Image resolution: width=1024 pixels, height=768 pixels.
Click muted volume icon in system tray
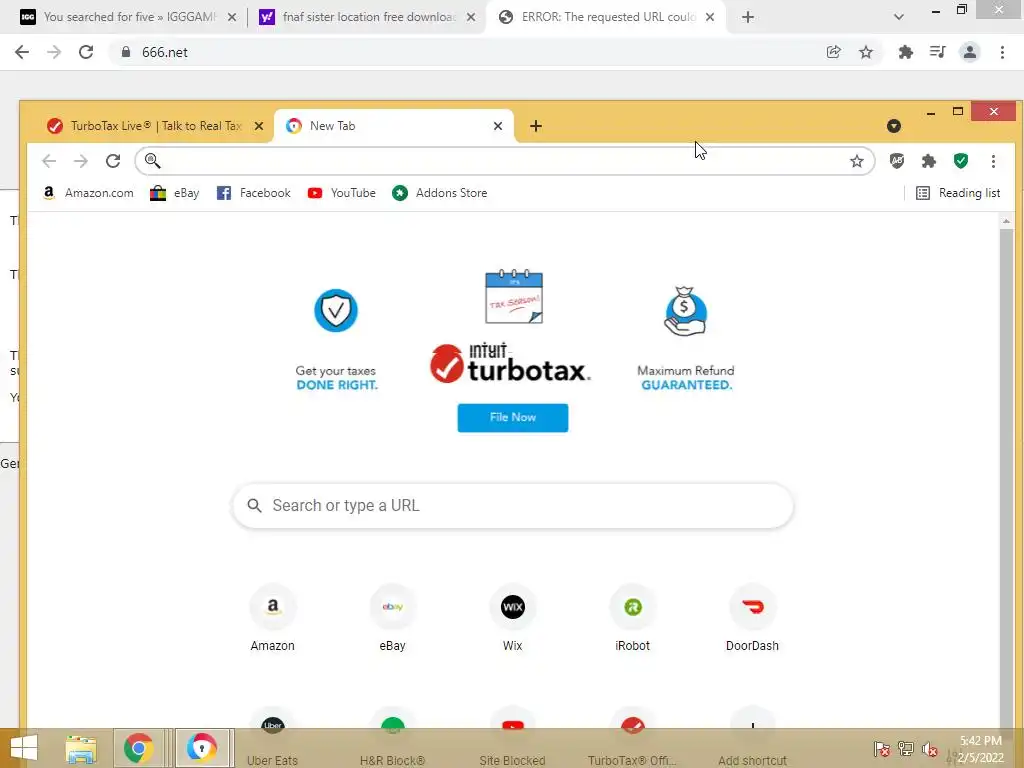(930, 749)
